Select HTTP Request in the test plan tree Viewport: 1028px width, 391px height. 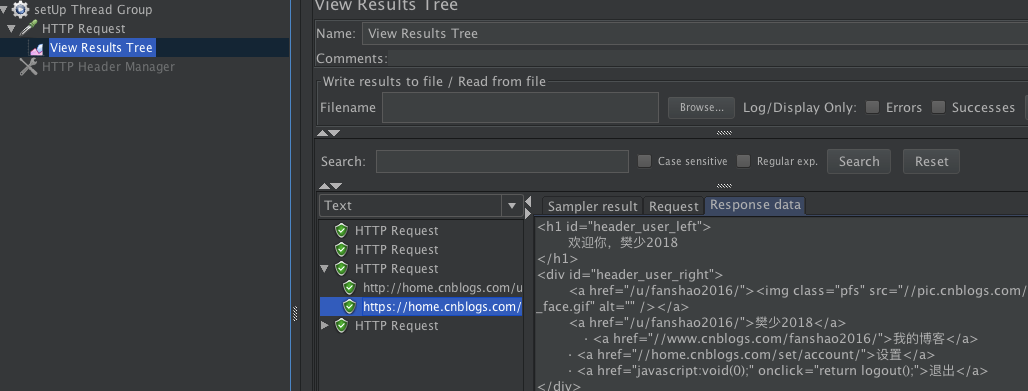point(83,29)
